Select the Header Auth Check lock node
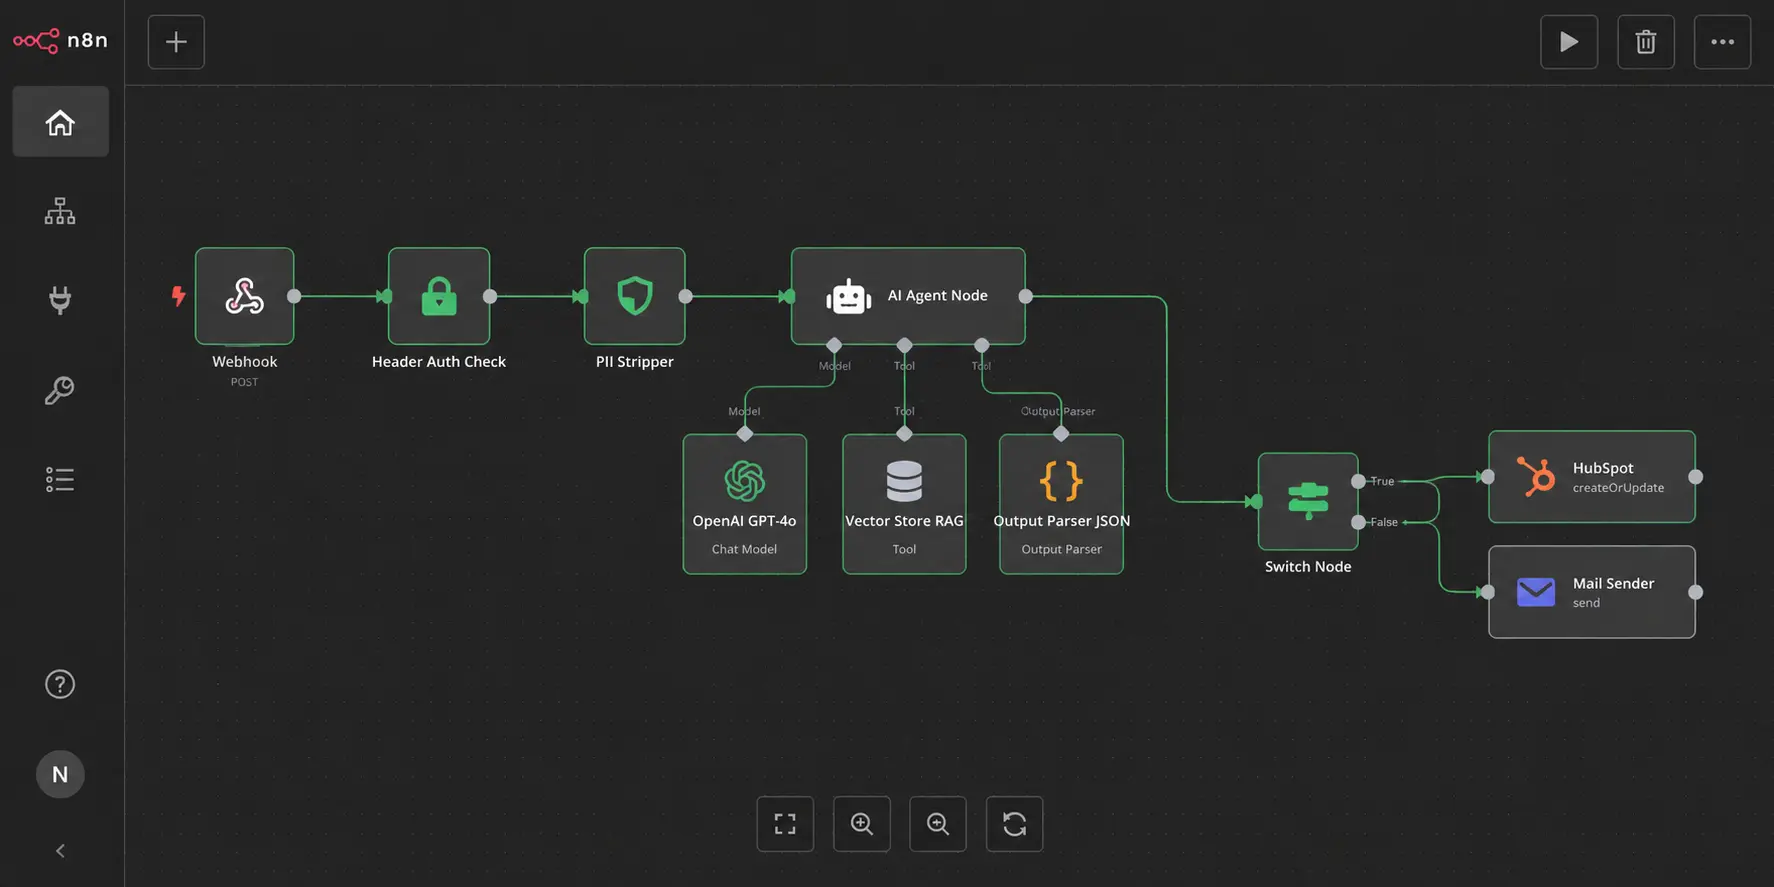The height and width of the screenshot is (887, 1774). pos(439,296)
